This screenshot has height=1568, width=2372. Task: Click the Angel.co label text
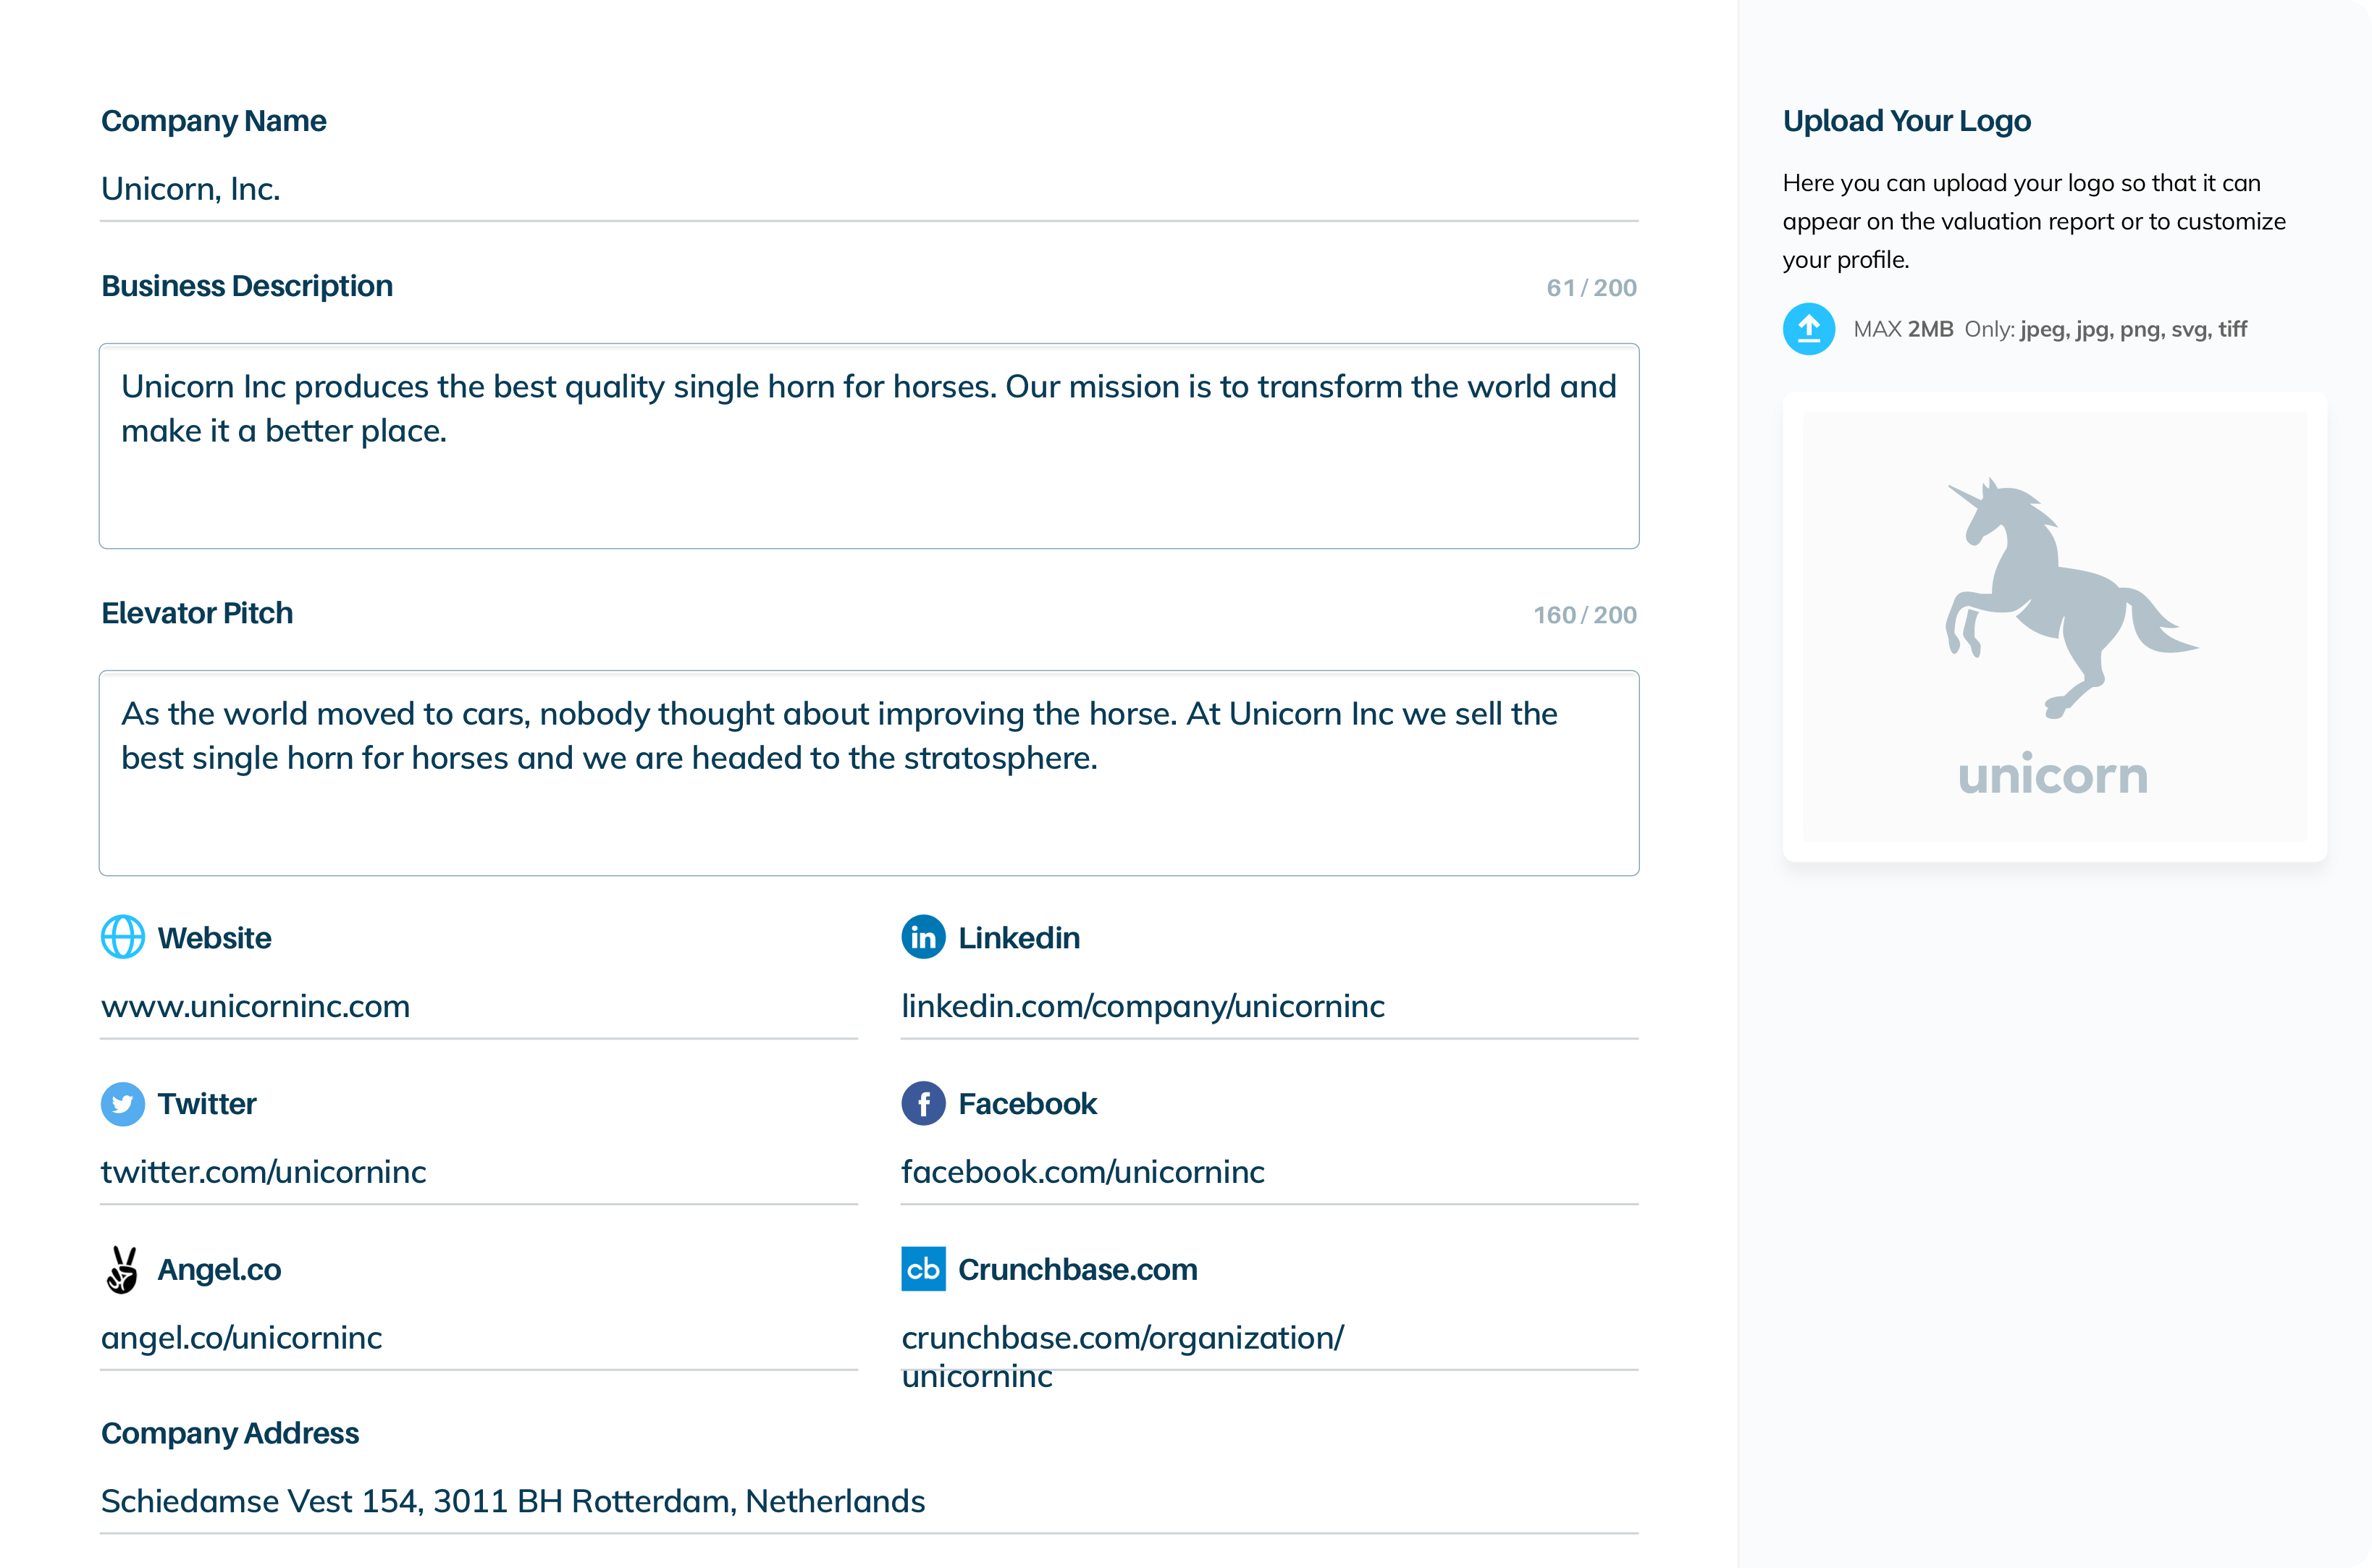tap(220, 1270)
